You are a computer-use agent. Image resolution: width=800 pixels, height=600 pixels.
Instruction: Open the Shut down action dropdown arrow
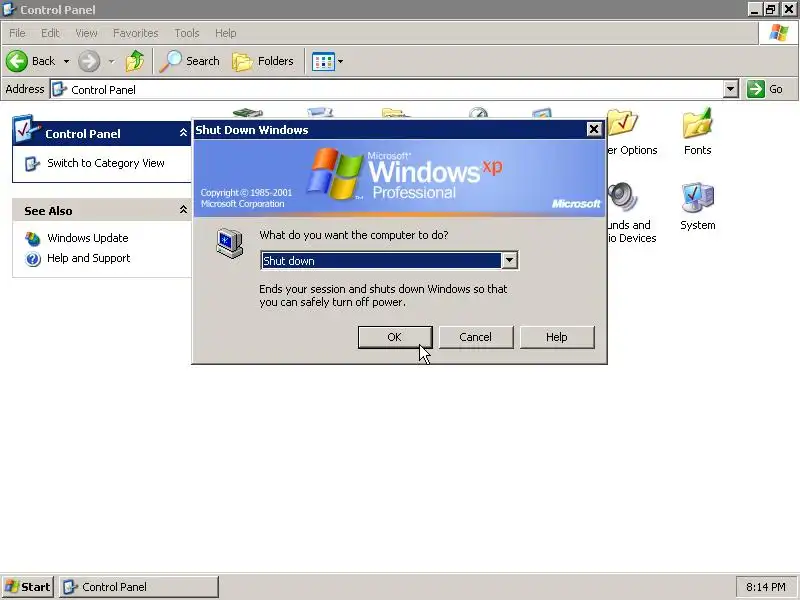coord(509,261)
